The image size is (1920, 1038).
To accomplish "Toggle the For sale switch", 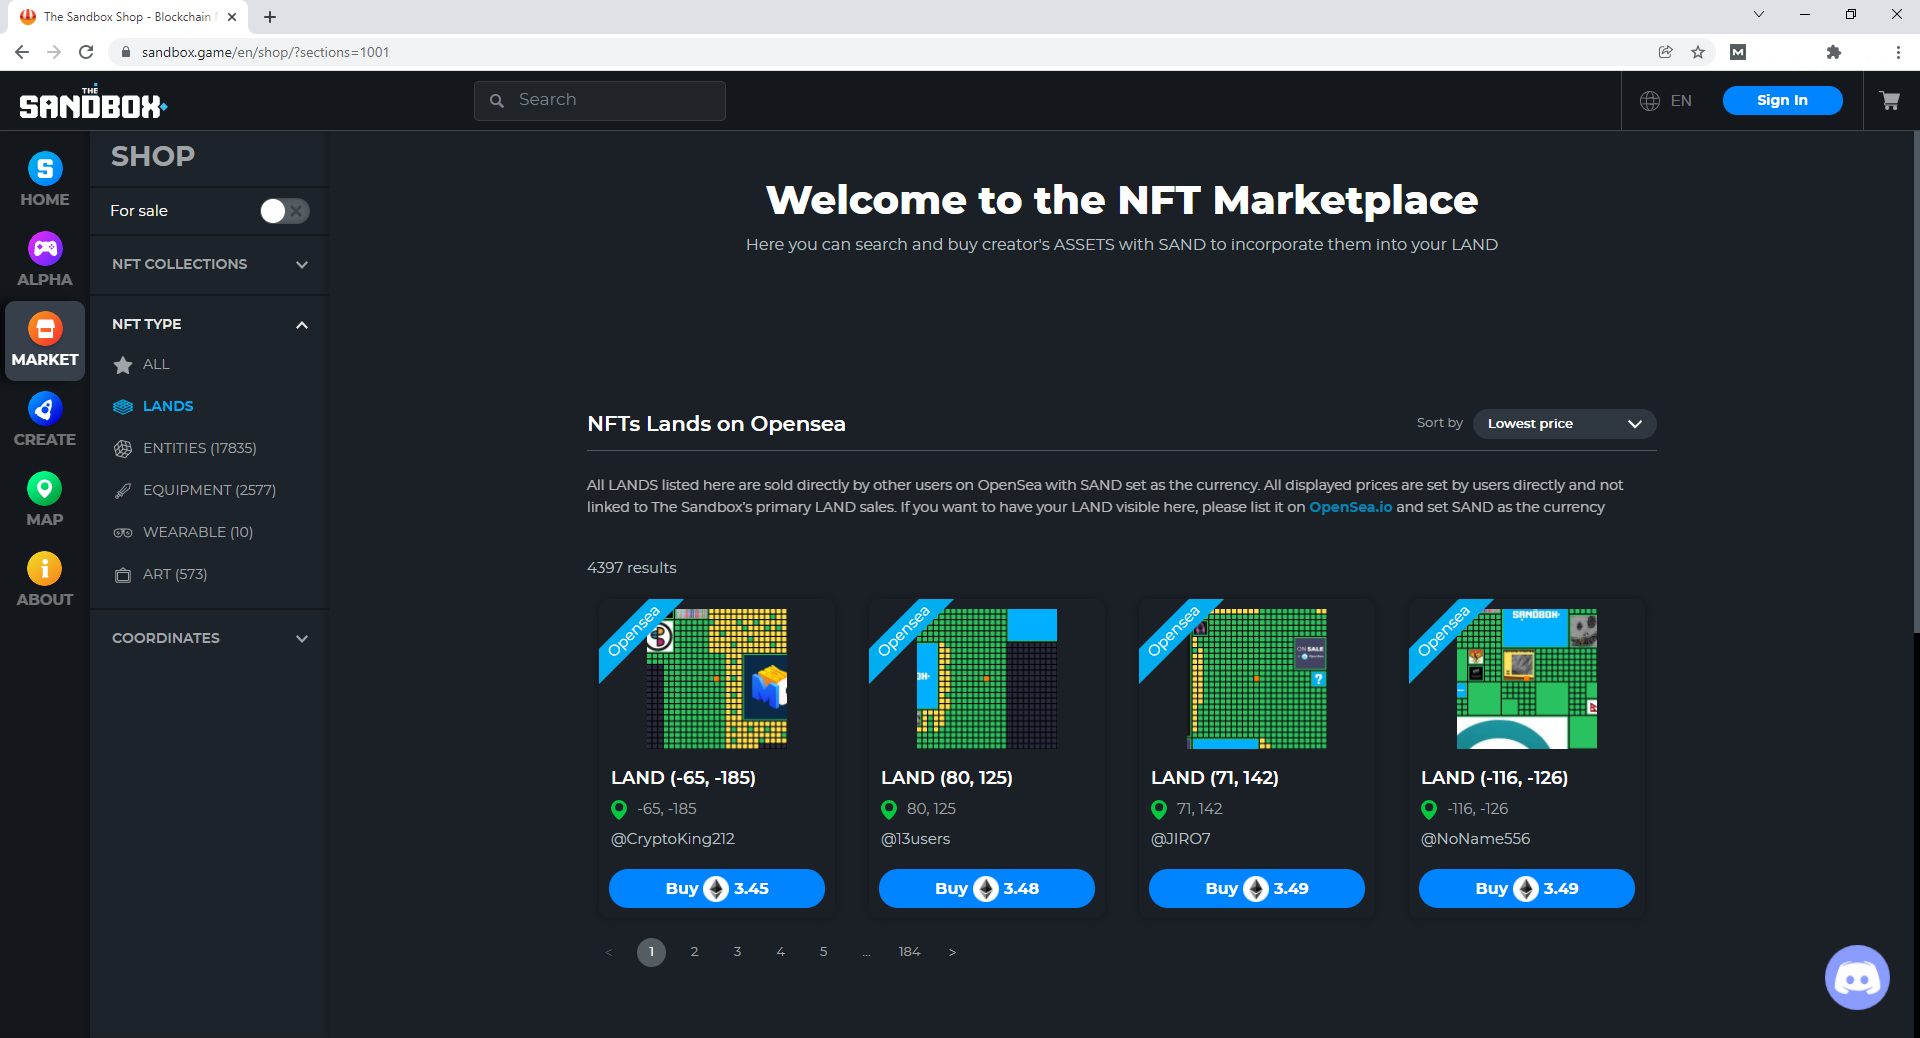I will [284, 211].
